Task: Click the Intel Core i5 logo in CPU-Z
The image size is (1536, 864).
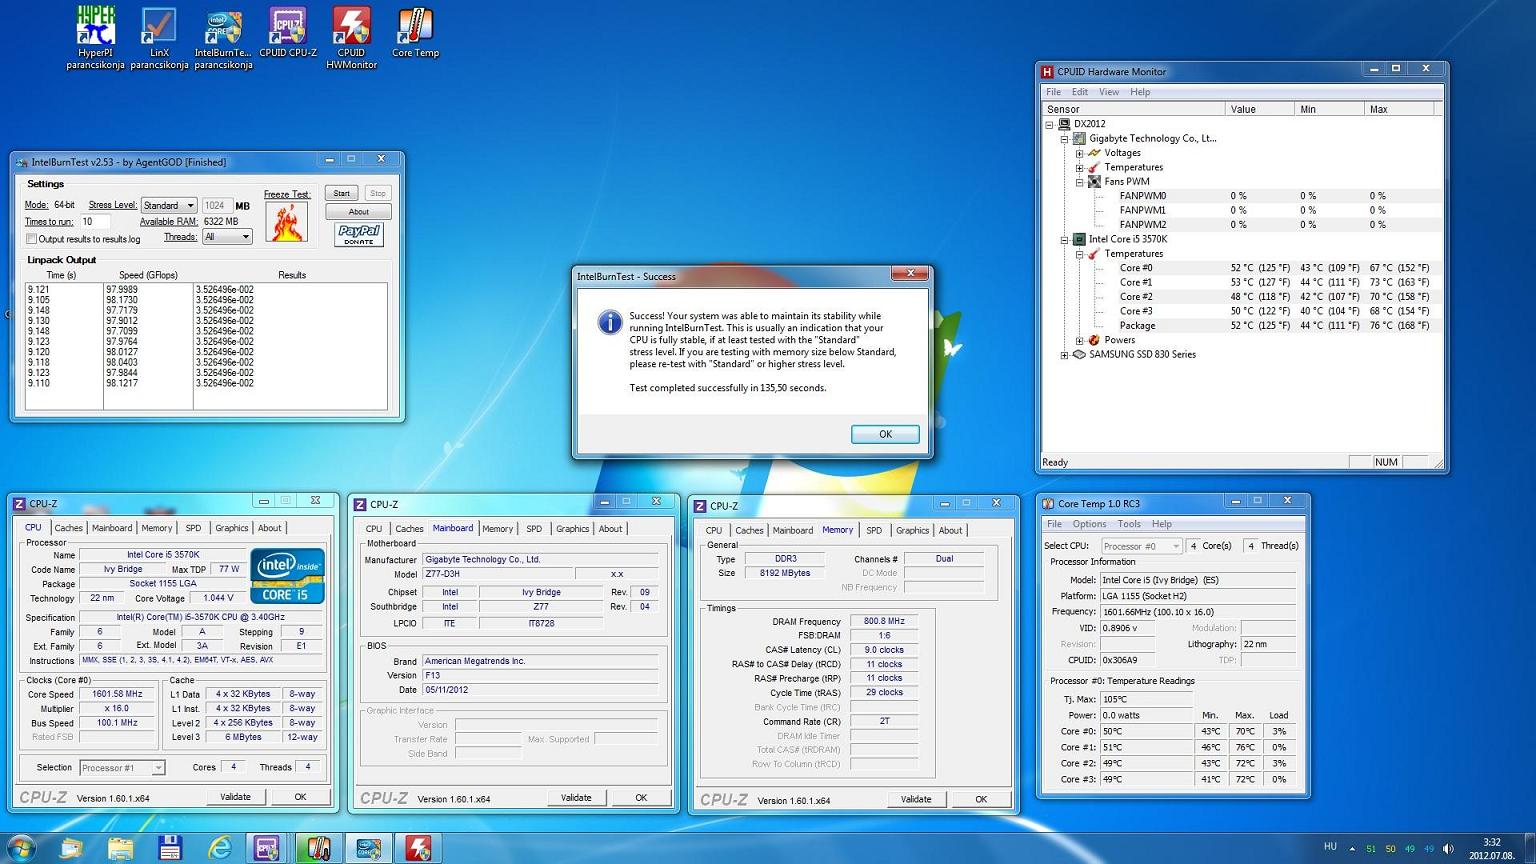Action: pyautogui.click(x=287, y=575)
